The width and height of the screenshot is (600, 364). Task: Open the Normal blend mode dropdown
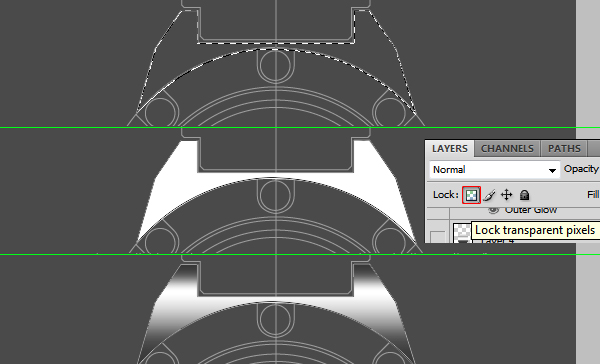tap(494, 170)
